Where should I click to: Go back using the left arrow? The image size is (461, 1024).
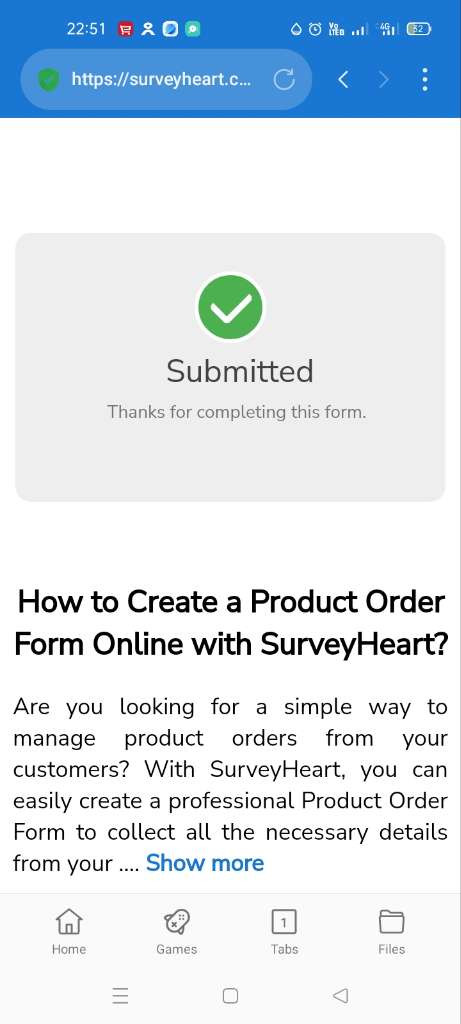(x=343, y=80)
